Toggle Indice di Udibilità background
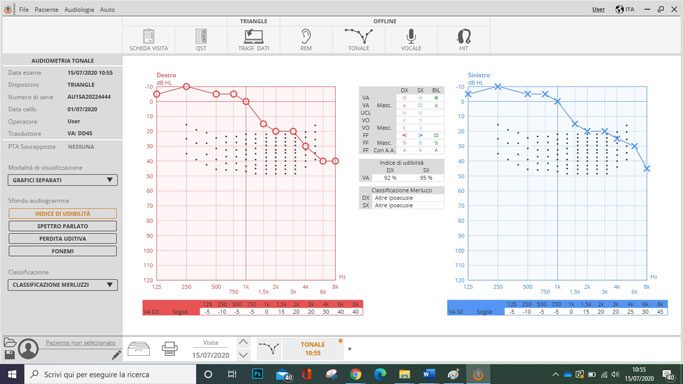 pos(63,214)
